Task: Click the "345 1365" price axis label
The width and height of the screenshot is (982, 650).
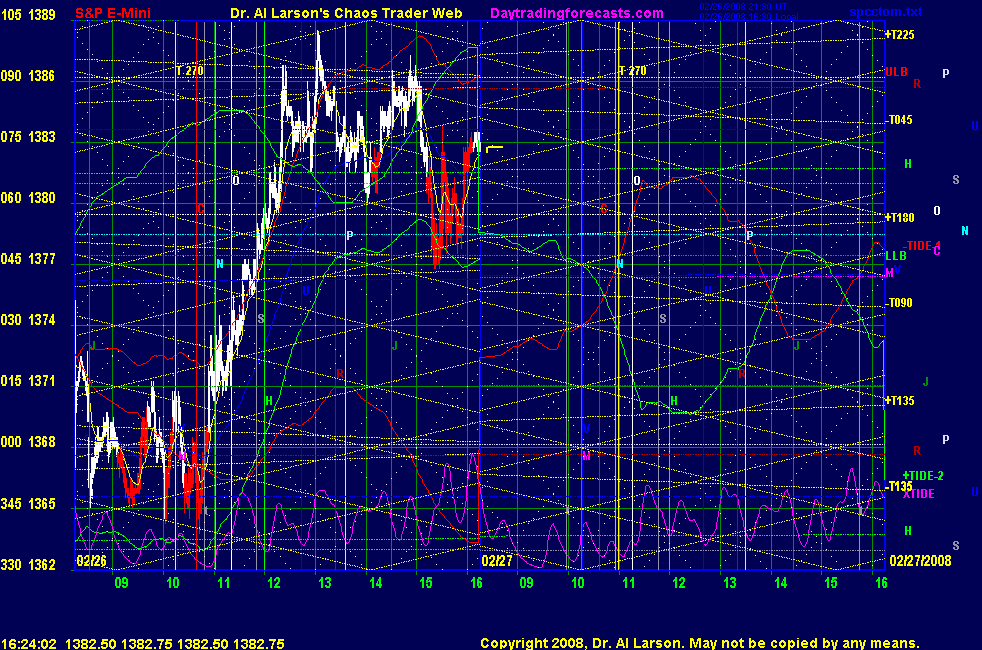Action: tap(28, 503)
